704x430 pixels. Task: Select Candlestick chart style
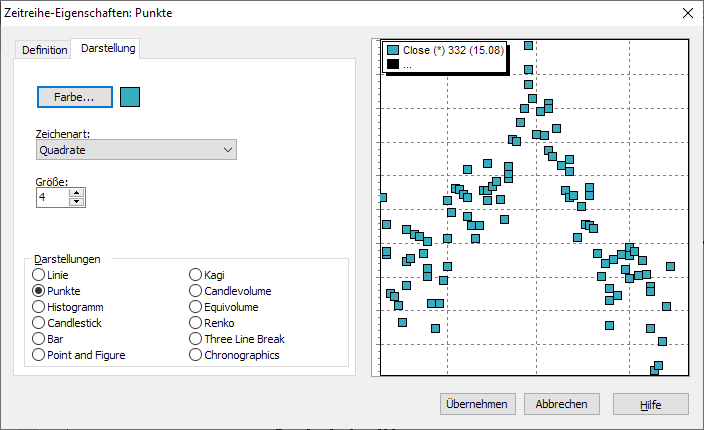click(x=39, y=323)
